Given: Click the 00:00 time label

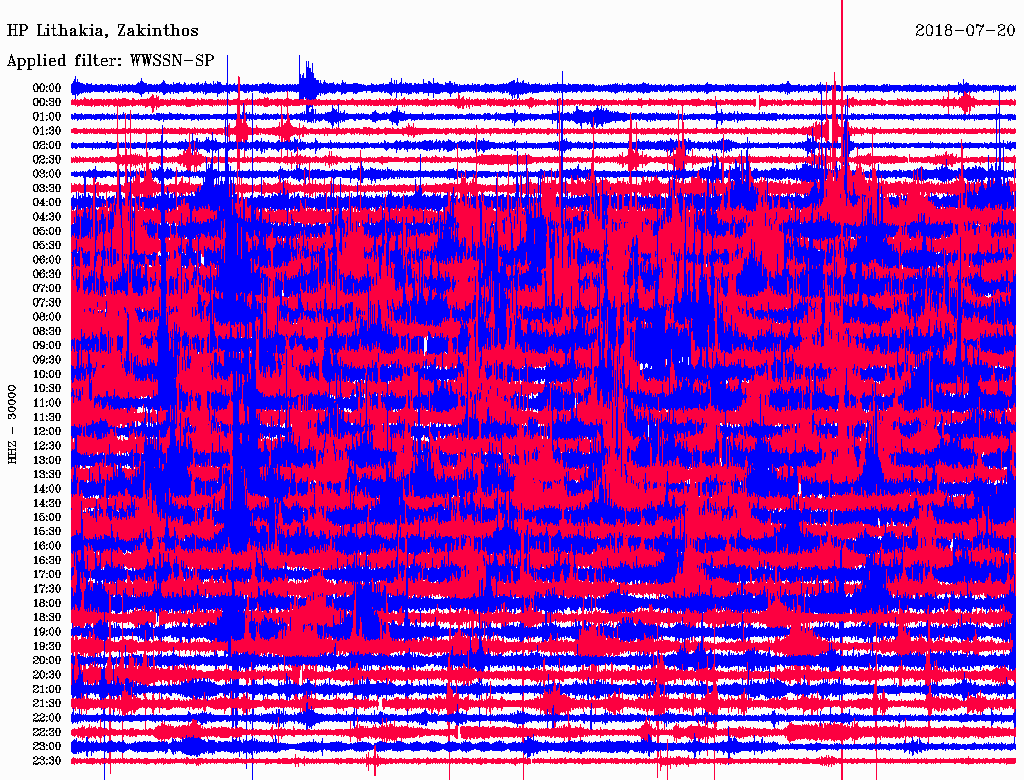Looking at the screenshot, I should point(47,88).
